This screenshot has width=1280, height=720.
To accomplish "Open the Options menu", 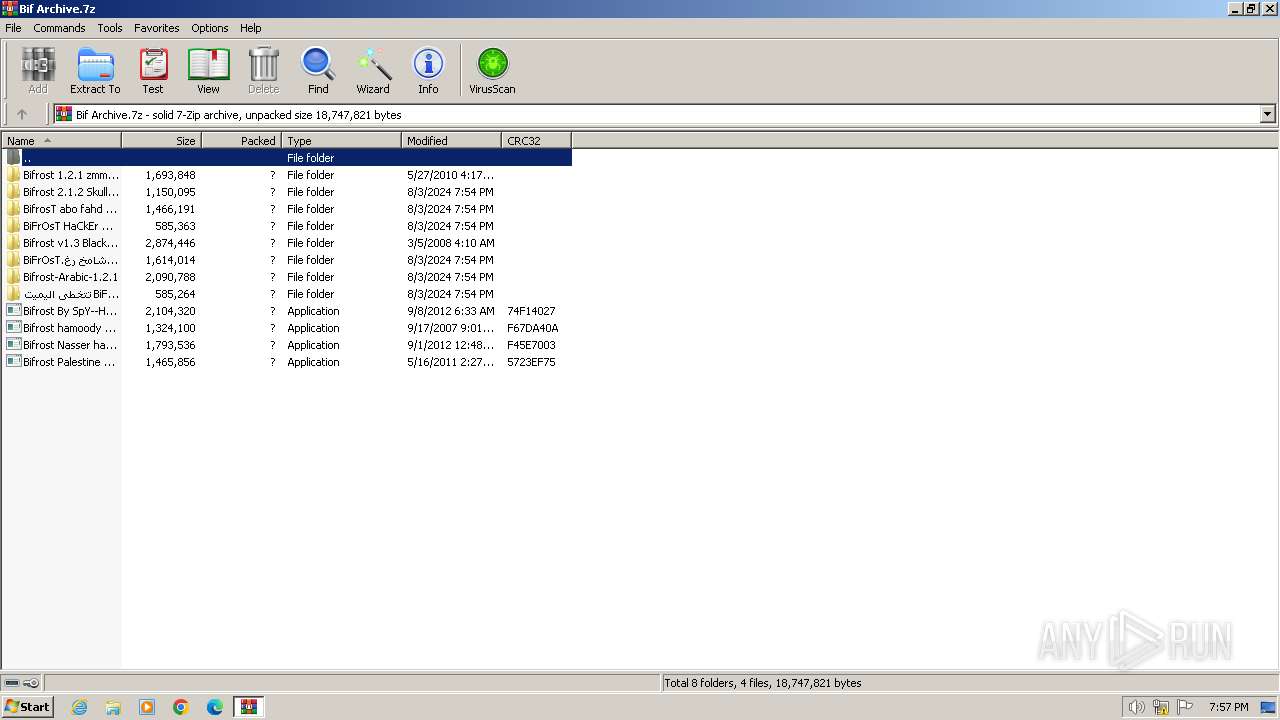I will 210,28.
